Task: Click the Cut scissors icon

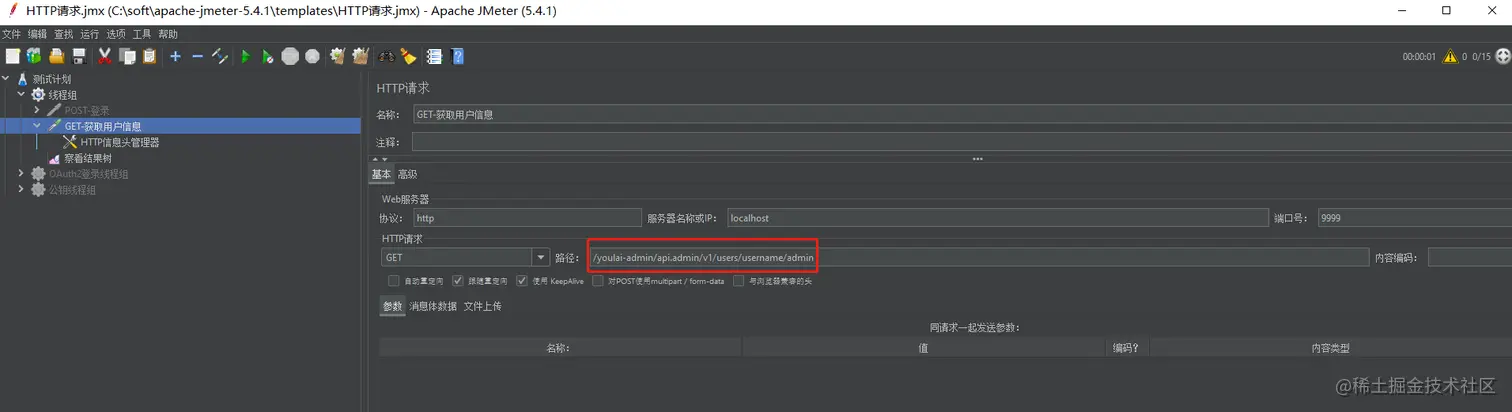Action: pyautogui.click(x=104, y=56)
